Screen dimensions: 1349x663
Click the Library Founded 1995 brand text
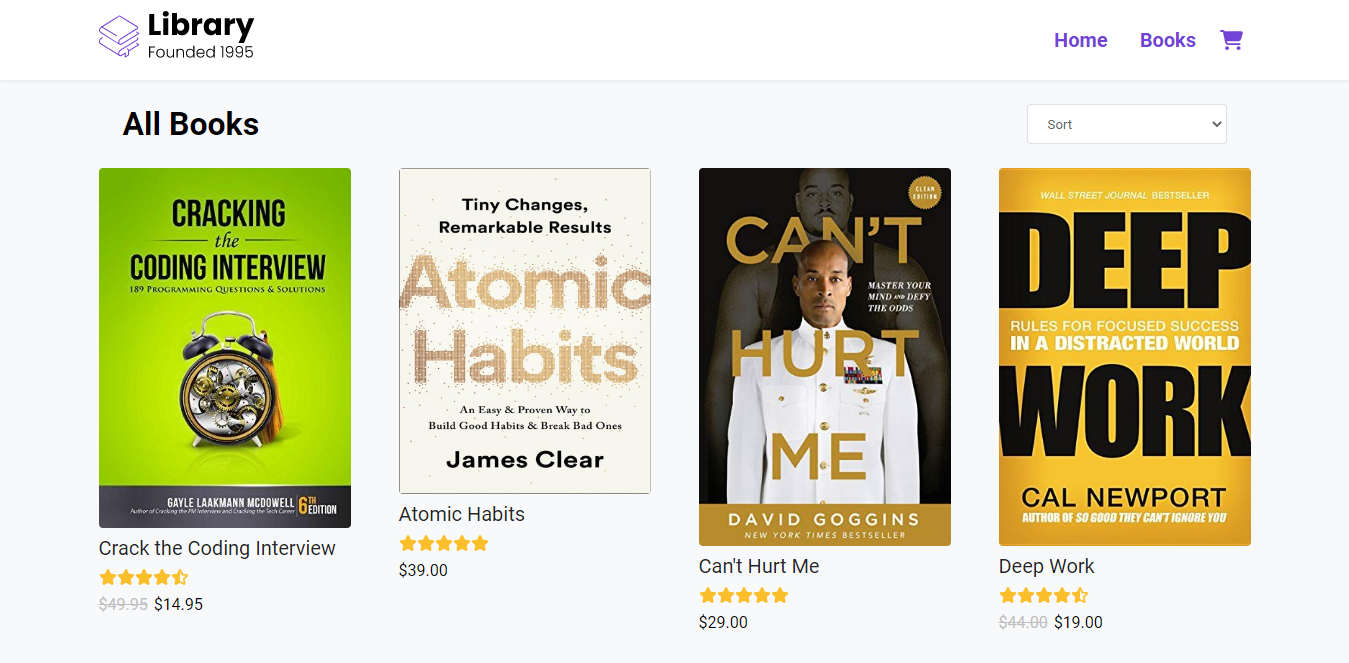coord(200,36)
